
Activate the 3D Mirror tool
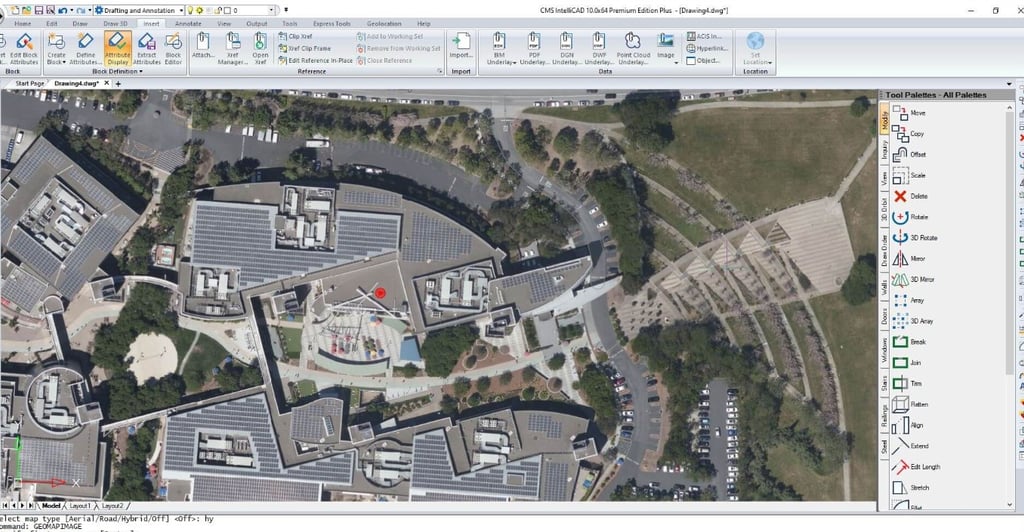pyautogui.click(x=913, y=279)
